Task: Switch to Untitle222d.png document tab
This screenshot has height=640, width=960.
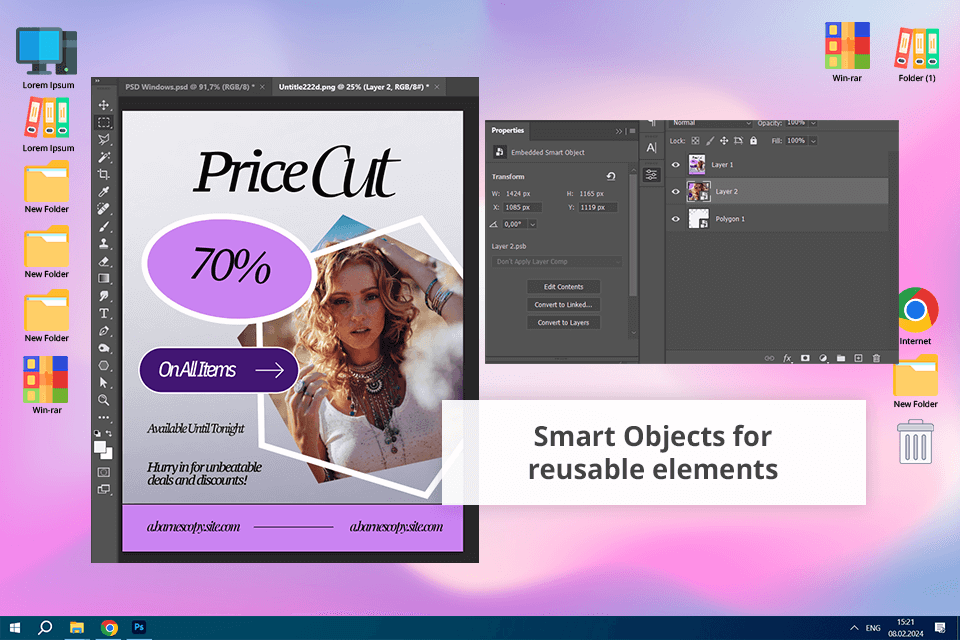Action: 354,87
